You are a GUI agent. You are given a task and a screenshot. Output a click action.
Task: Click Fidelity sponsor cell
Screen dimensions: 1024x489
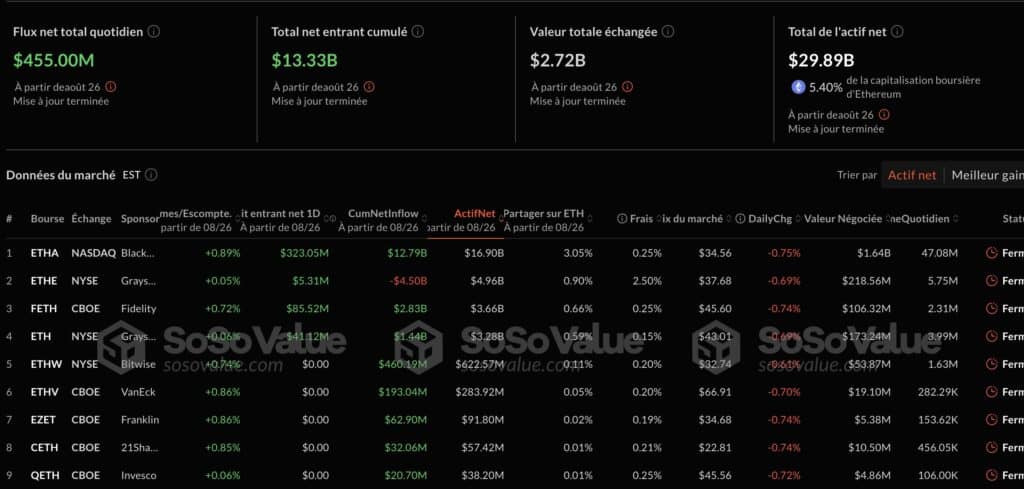[x=138, y=309]
